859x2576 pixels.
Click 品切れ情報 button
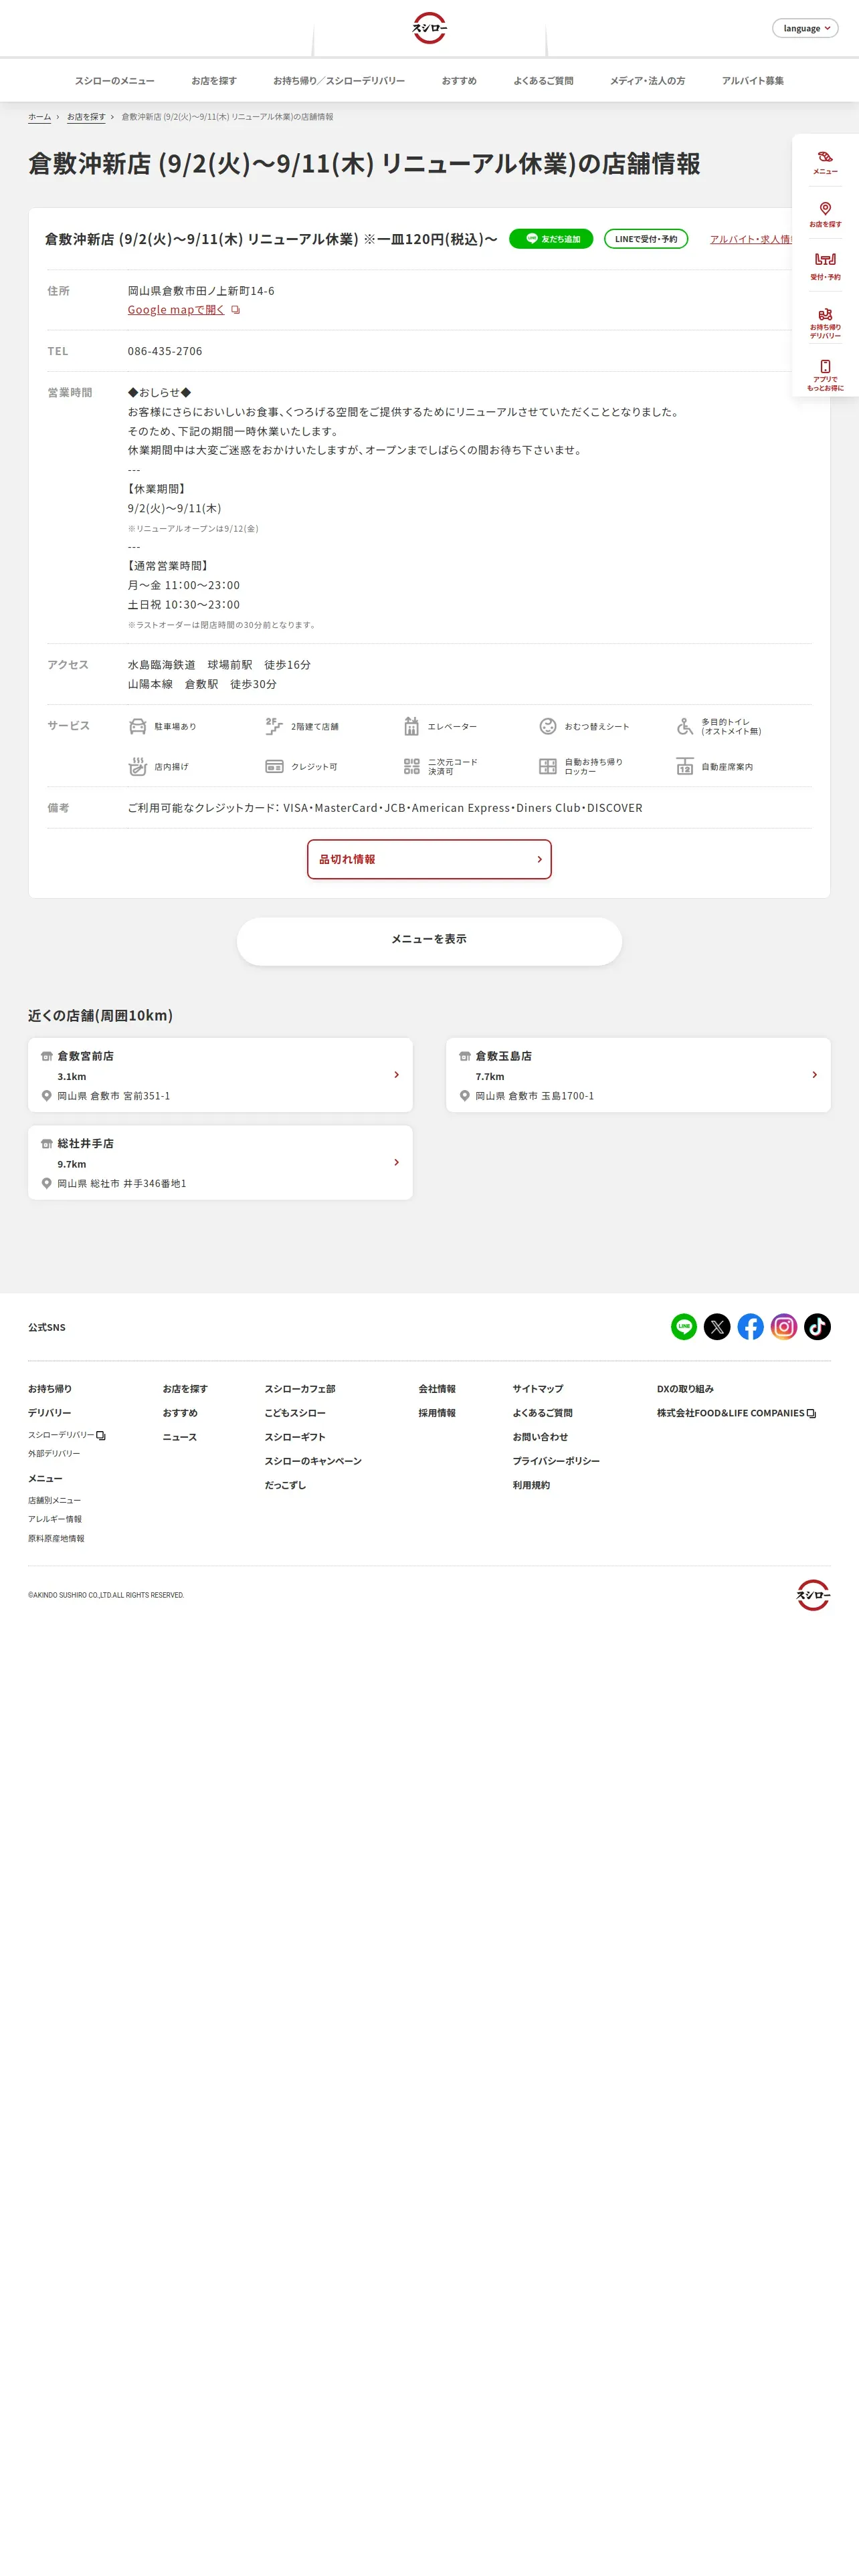pyautogui.click(x=429, y=860)
